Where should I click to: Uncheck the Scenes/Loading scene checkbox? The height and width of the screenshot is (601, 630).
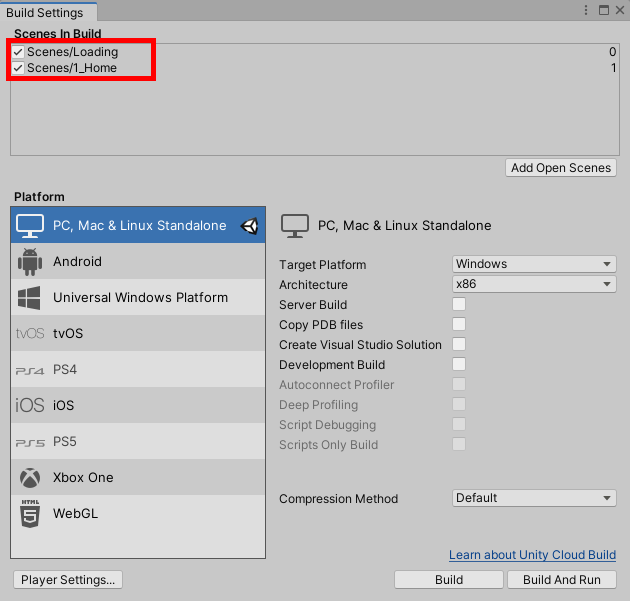pos(18,52)
